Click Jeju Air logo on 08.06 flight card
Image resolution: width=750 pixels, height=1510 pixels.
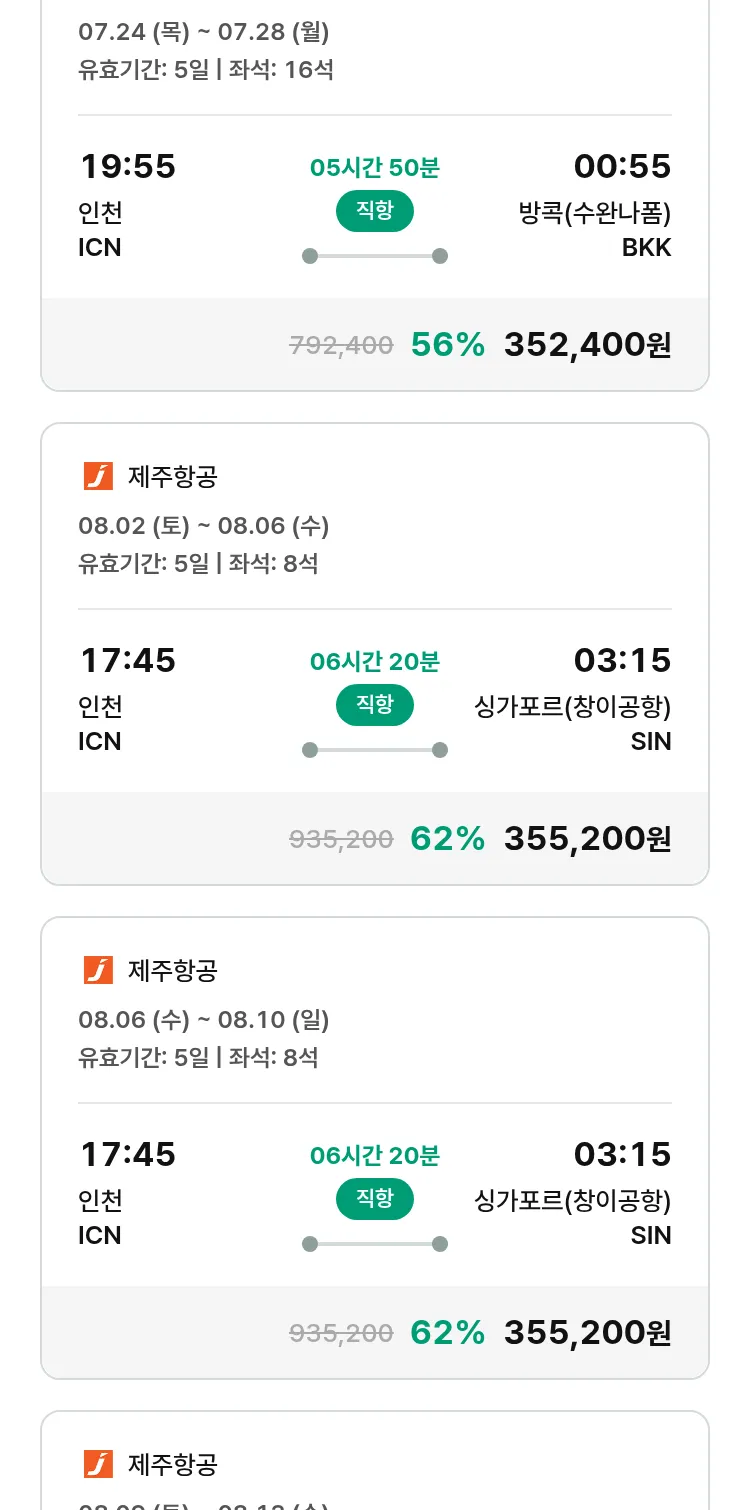click(98, 970)
